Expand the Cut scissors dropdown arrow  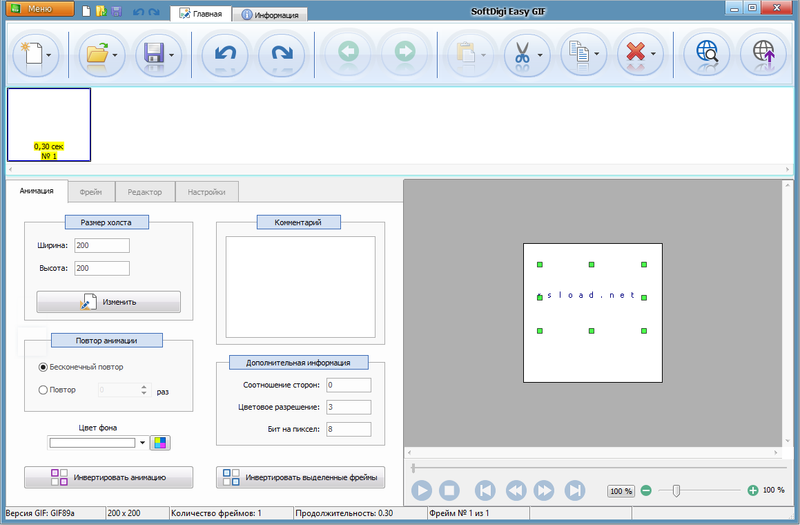(x=540, y=55)
